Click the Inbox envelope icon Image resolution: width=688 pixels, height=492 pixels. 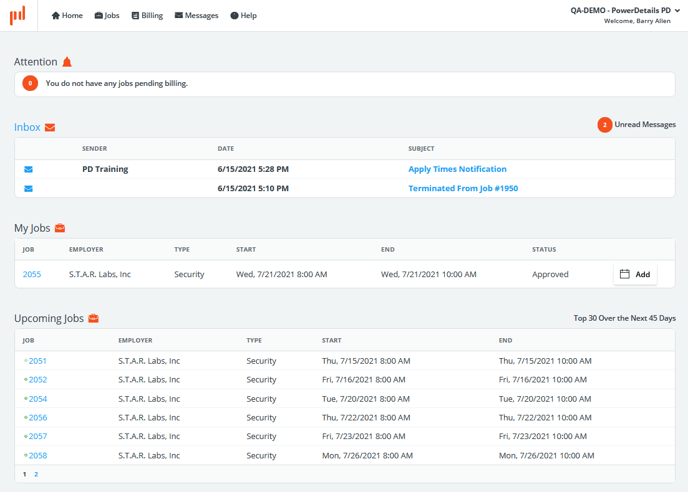point(50,128)
